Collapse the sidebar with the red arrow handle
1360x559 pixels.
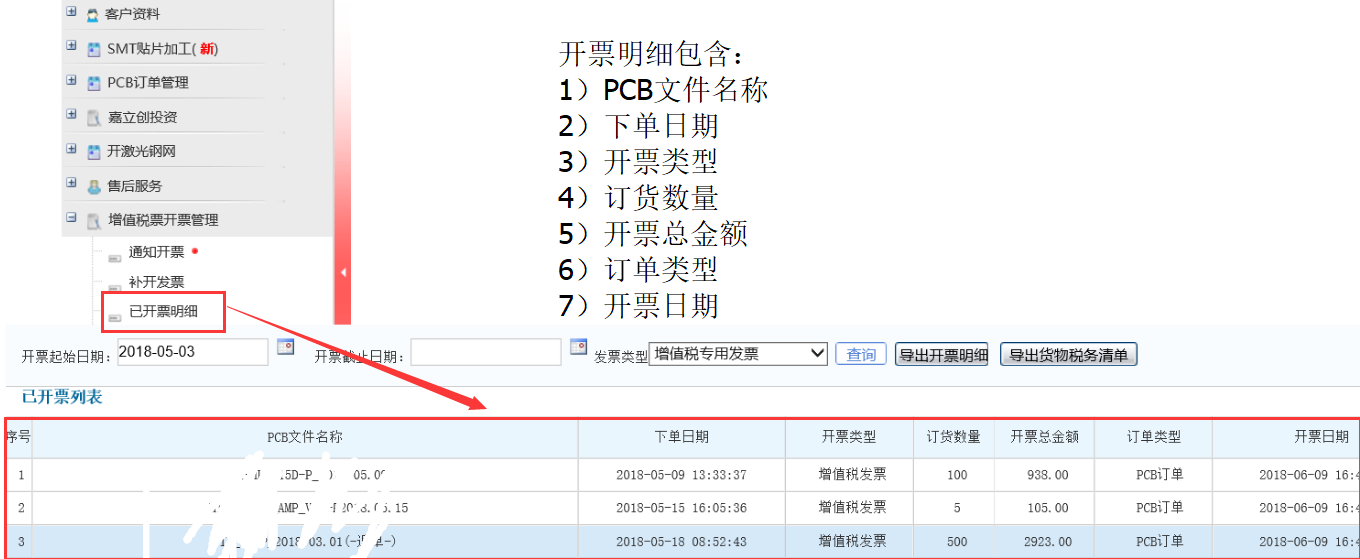[344, 272]
